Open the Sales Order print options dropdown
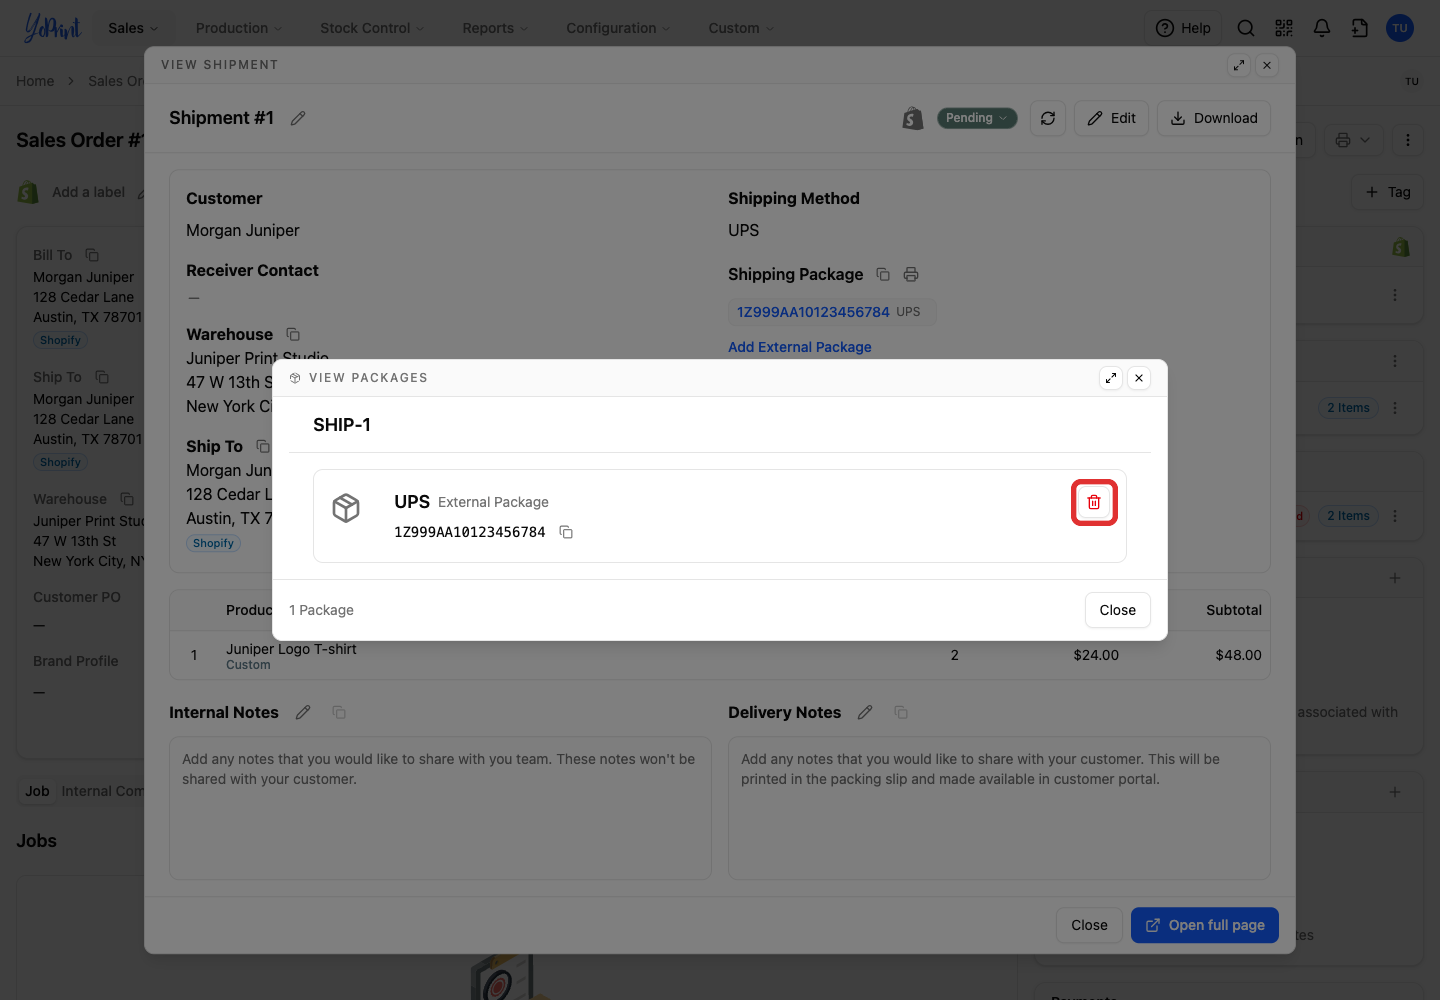The height and width of the screenshot is (1000, 1440). click(1353, 140)
